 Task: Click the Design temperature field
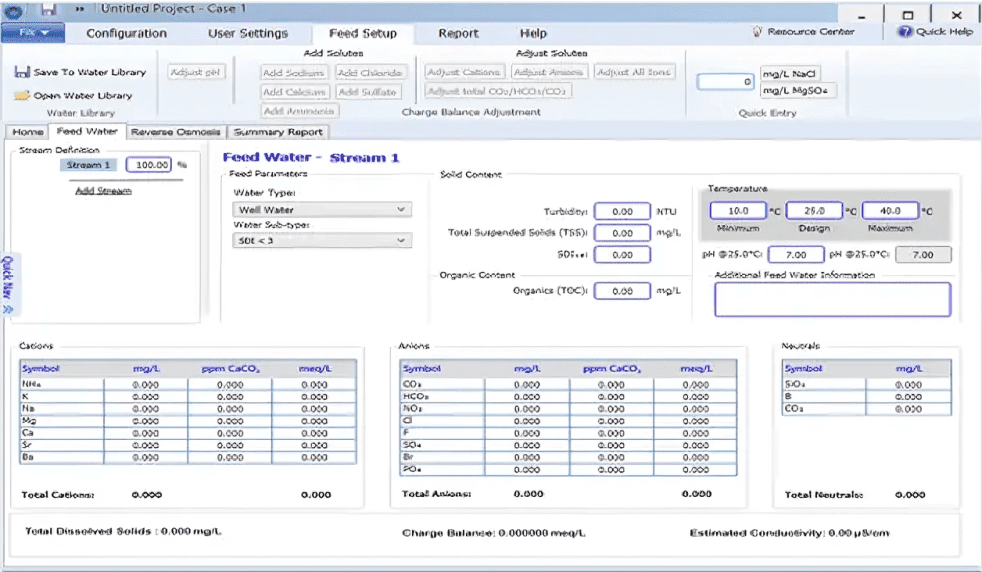pyautogui.click(x=814, y=211)
